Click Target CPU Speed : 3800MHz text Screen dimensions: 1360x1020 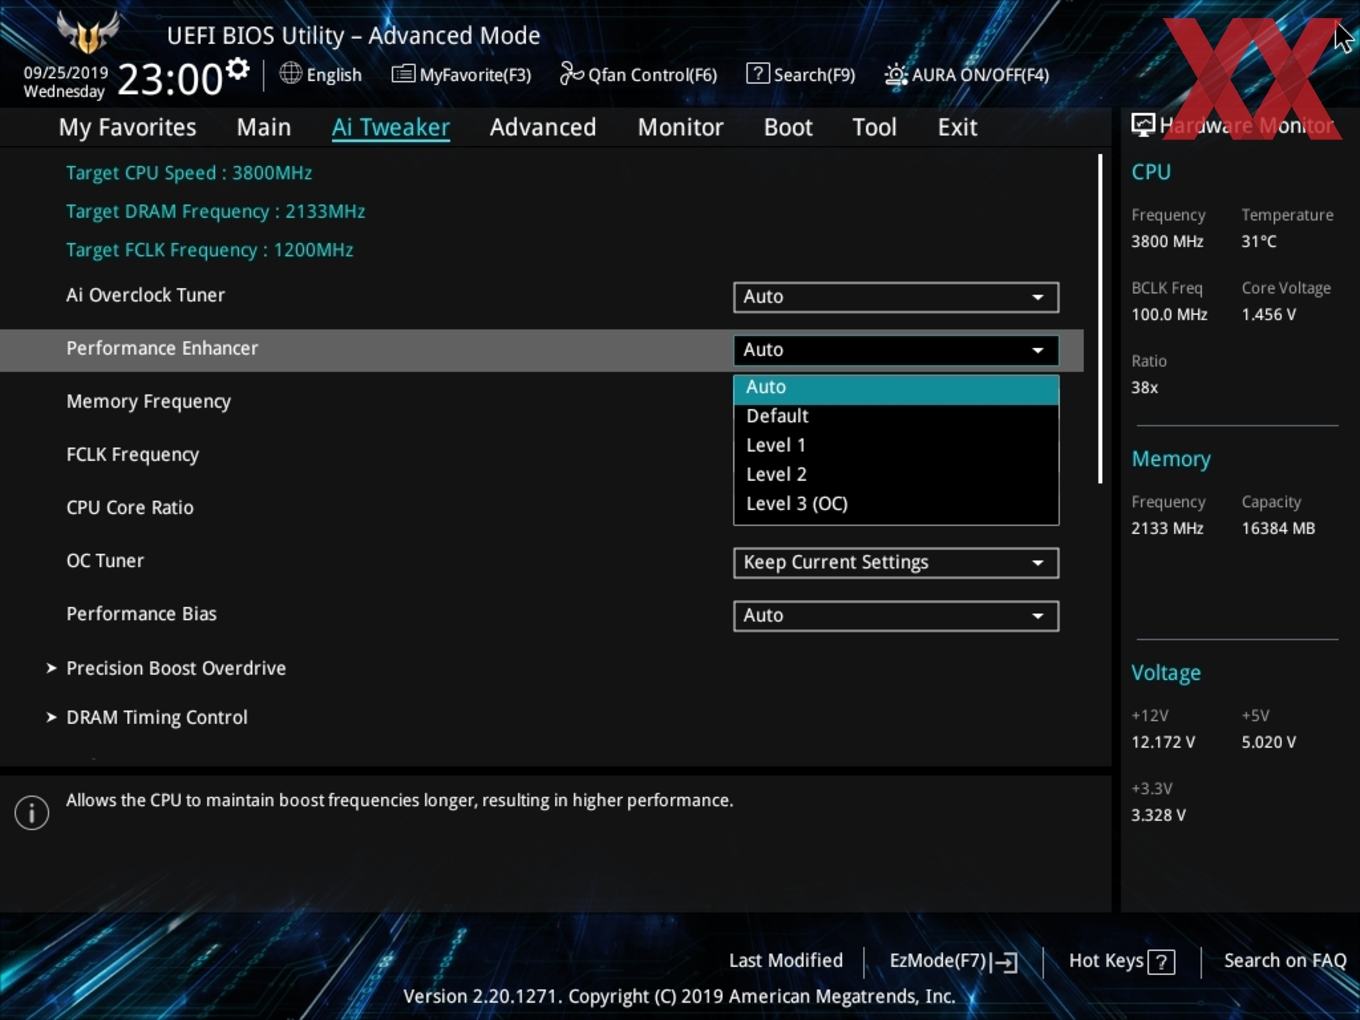189,173
